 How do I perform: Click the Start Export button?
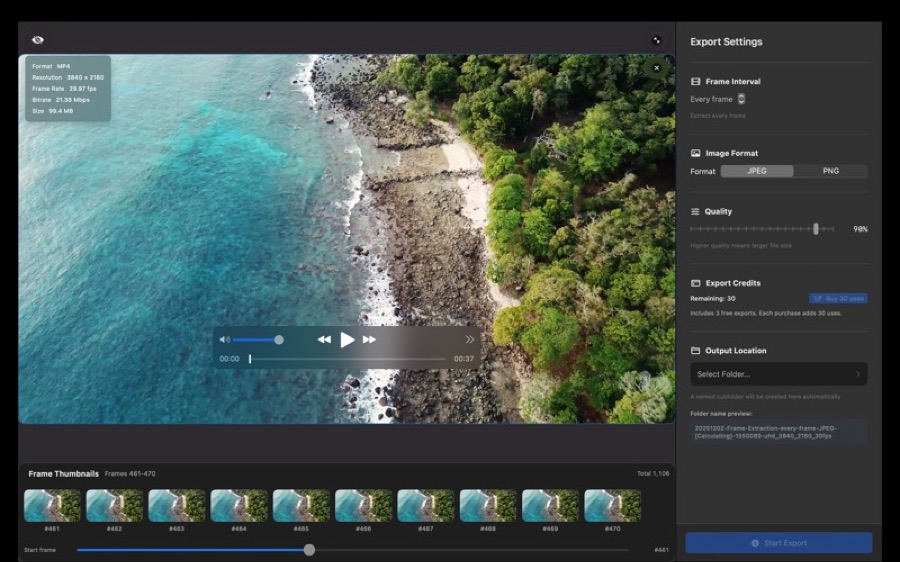click(x=779, y=543)
